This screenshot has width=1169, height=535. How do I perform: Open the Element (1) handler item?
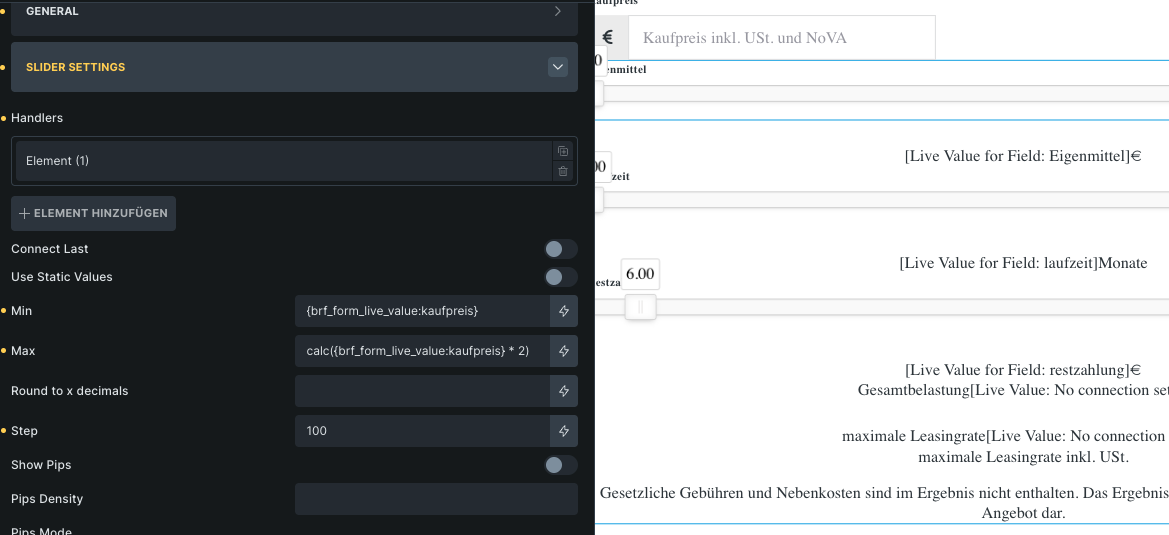tap(280, 161)
